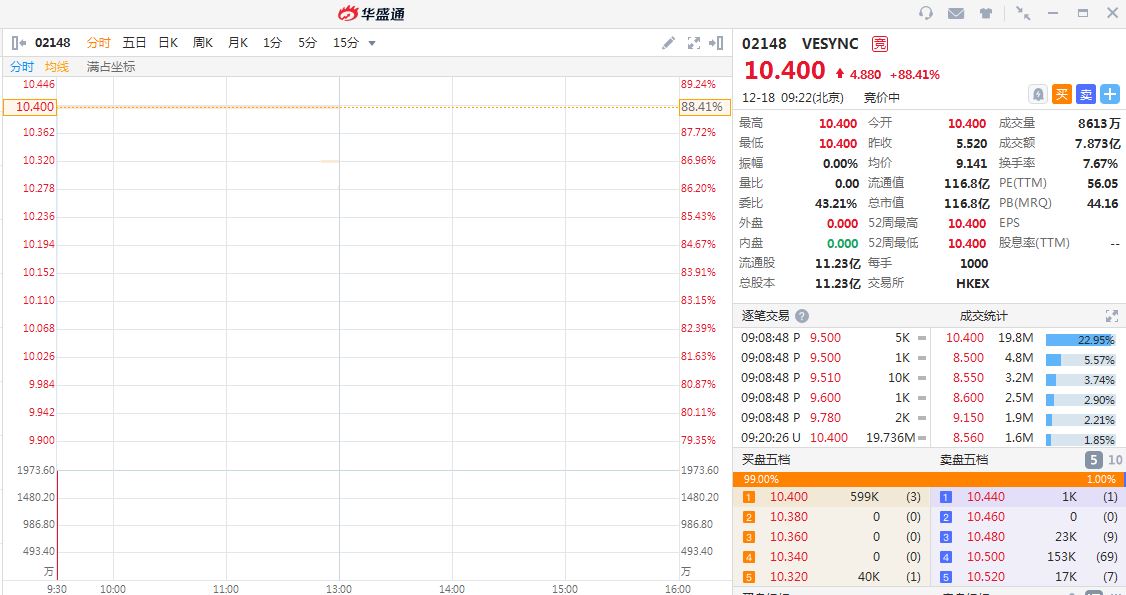Switch to 5分 chart

pyautogui.click(x=307, y=43)
